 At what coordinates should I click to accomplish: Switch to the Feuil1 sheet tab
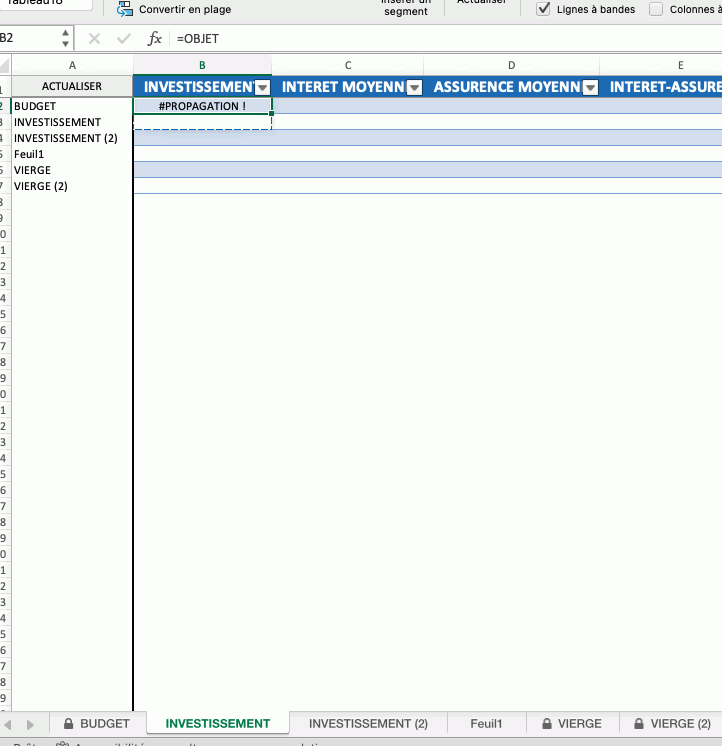click(486, 723)
